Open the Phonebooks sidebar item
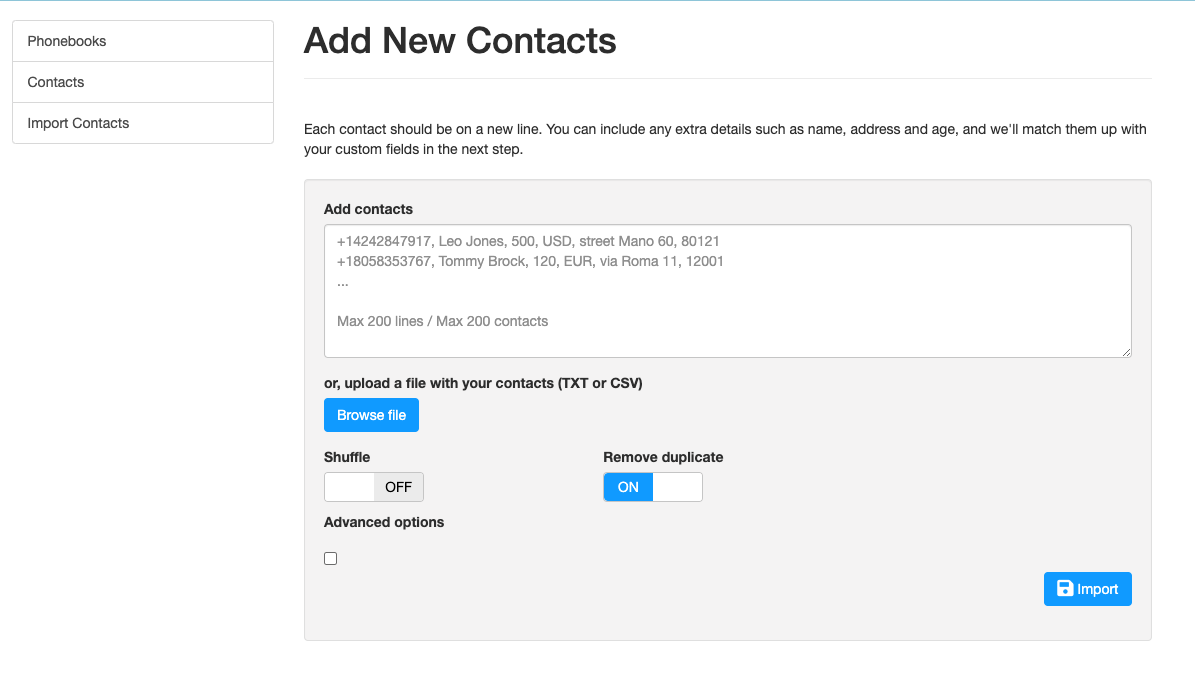The height and width of the screenshot is (689, 1195). [x=143, y=41]
